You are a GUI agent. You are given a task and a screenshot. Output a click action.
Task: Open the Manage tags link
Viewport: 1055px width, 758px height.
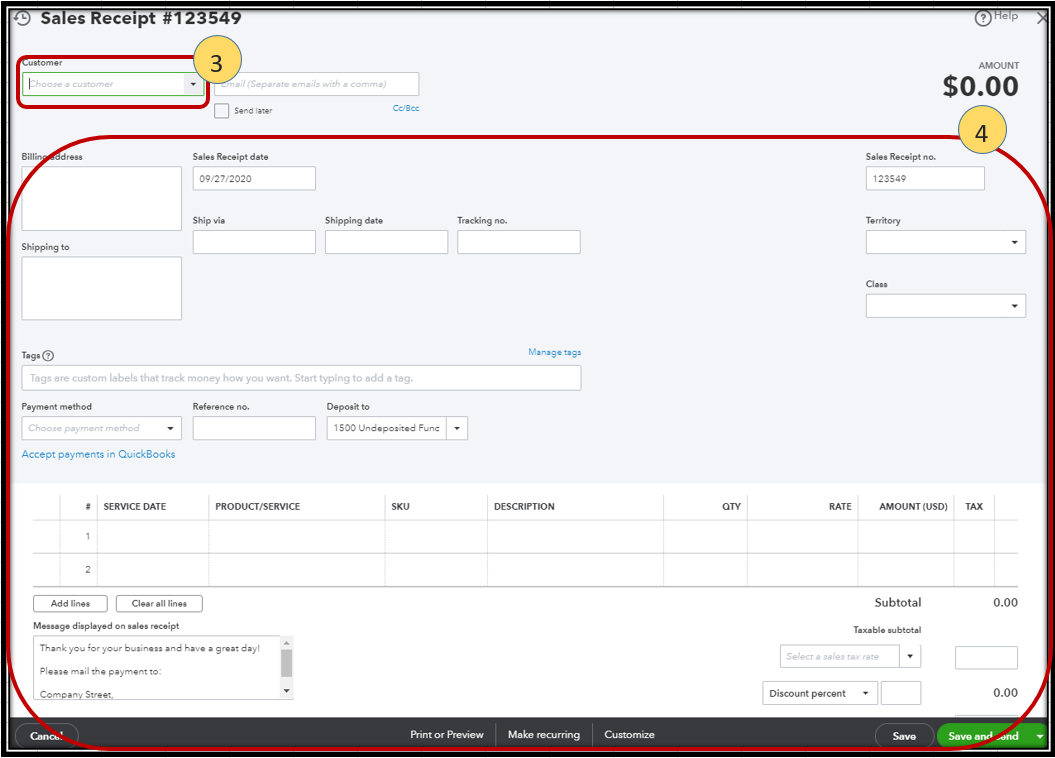click(x=554, y=352)
